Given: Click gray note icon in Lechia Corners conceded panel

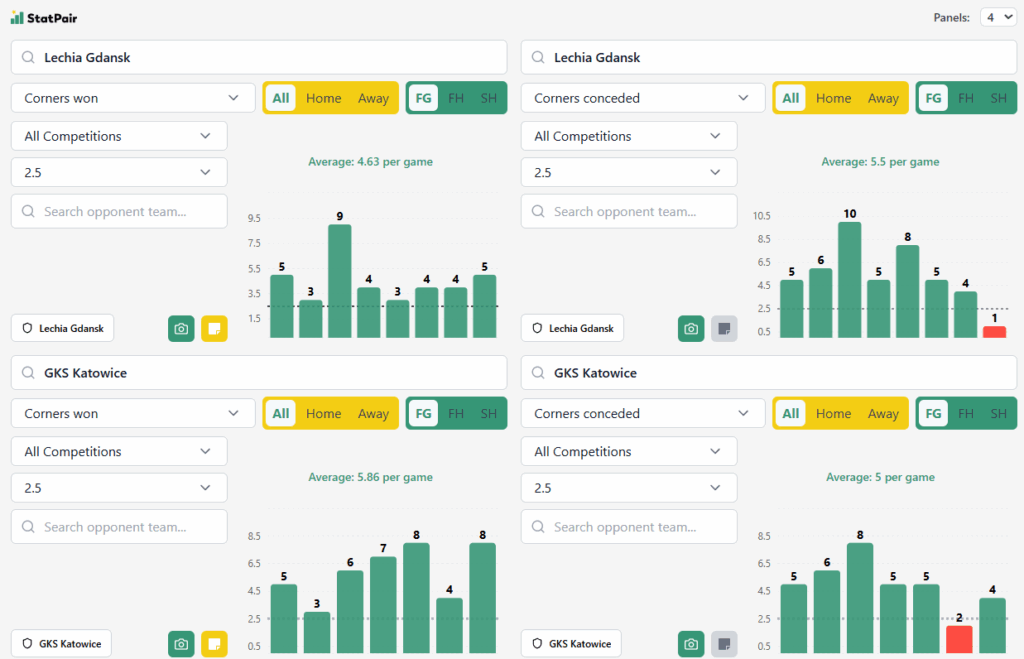Looking at the screenshot, I should click(x=724, y=329).
